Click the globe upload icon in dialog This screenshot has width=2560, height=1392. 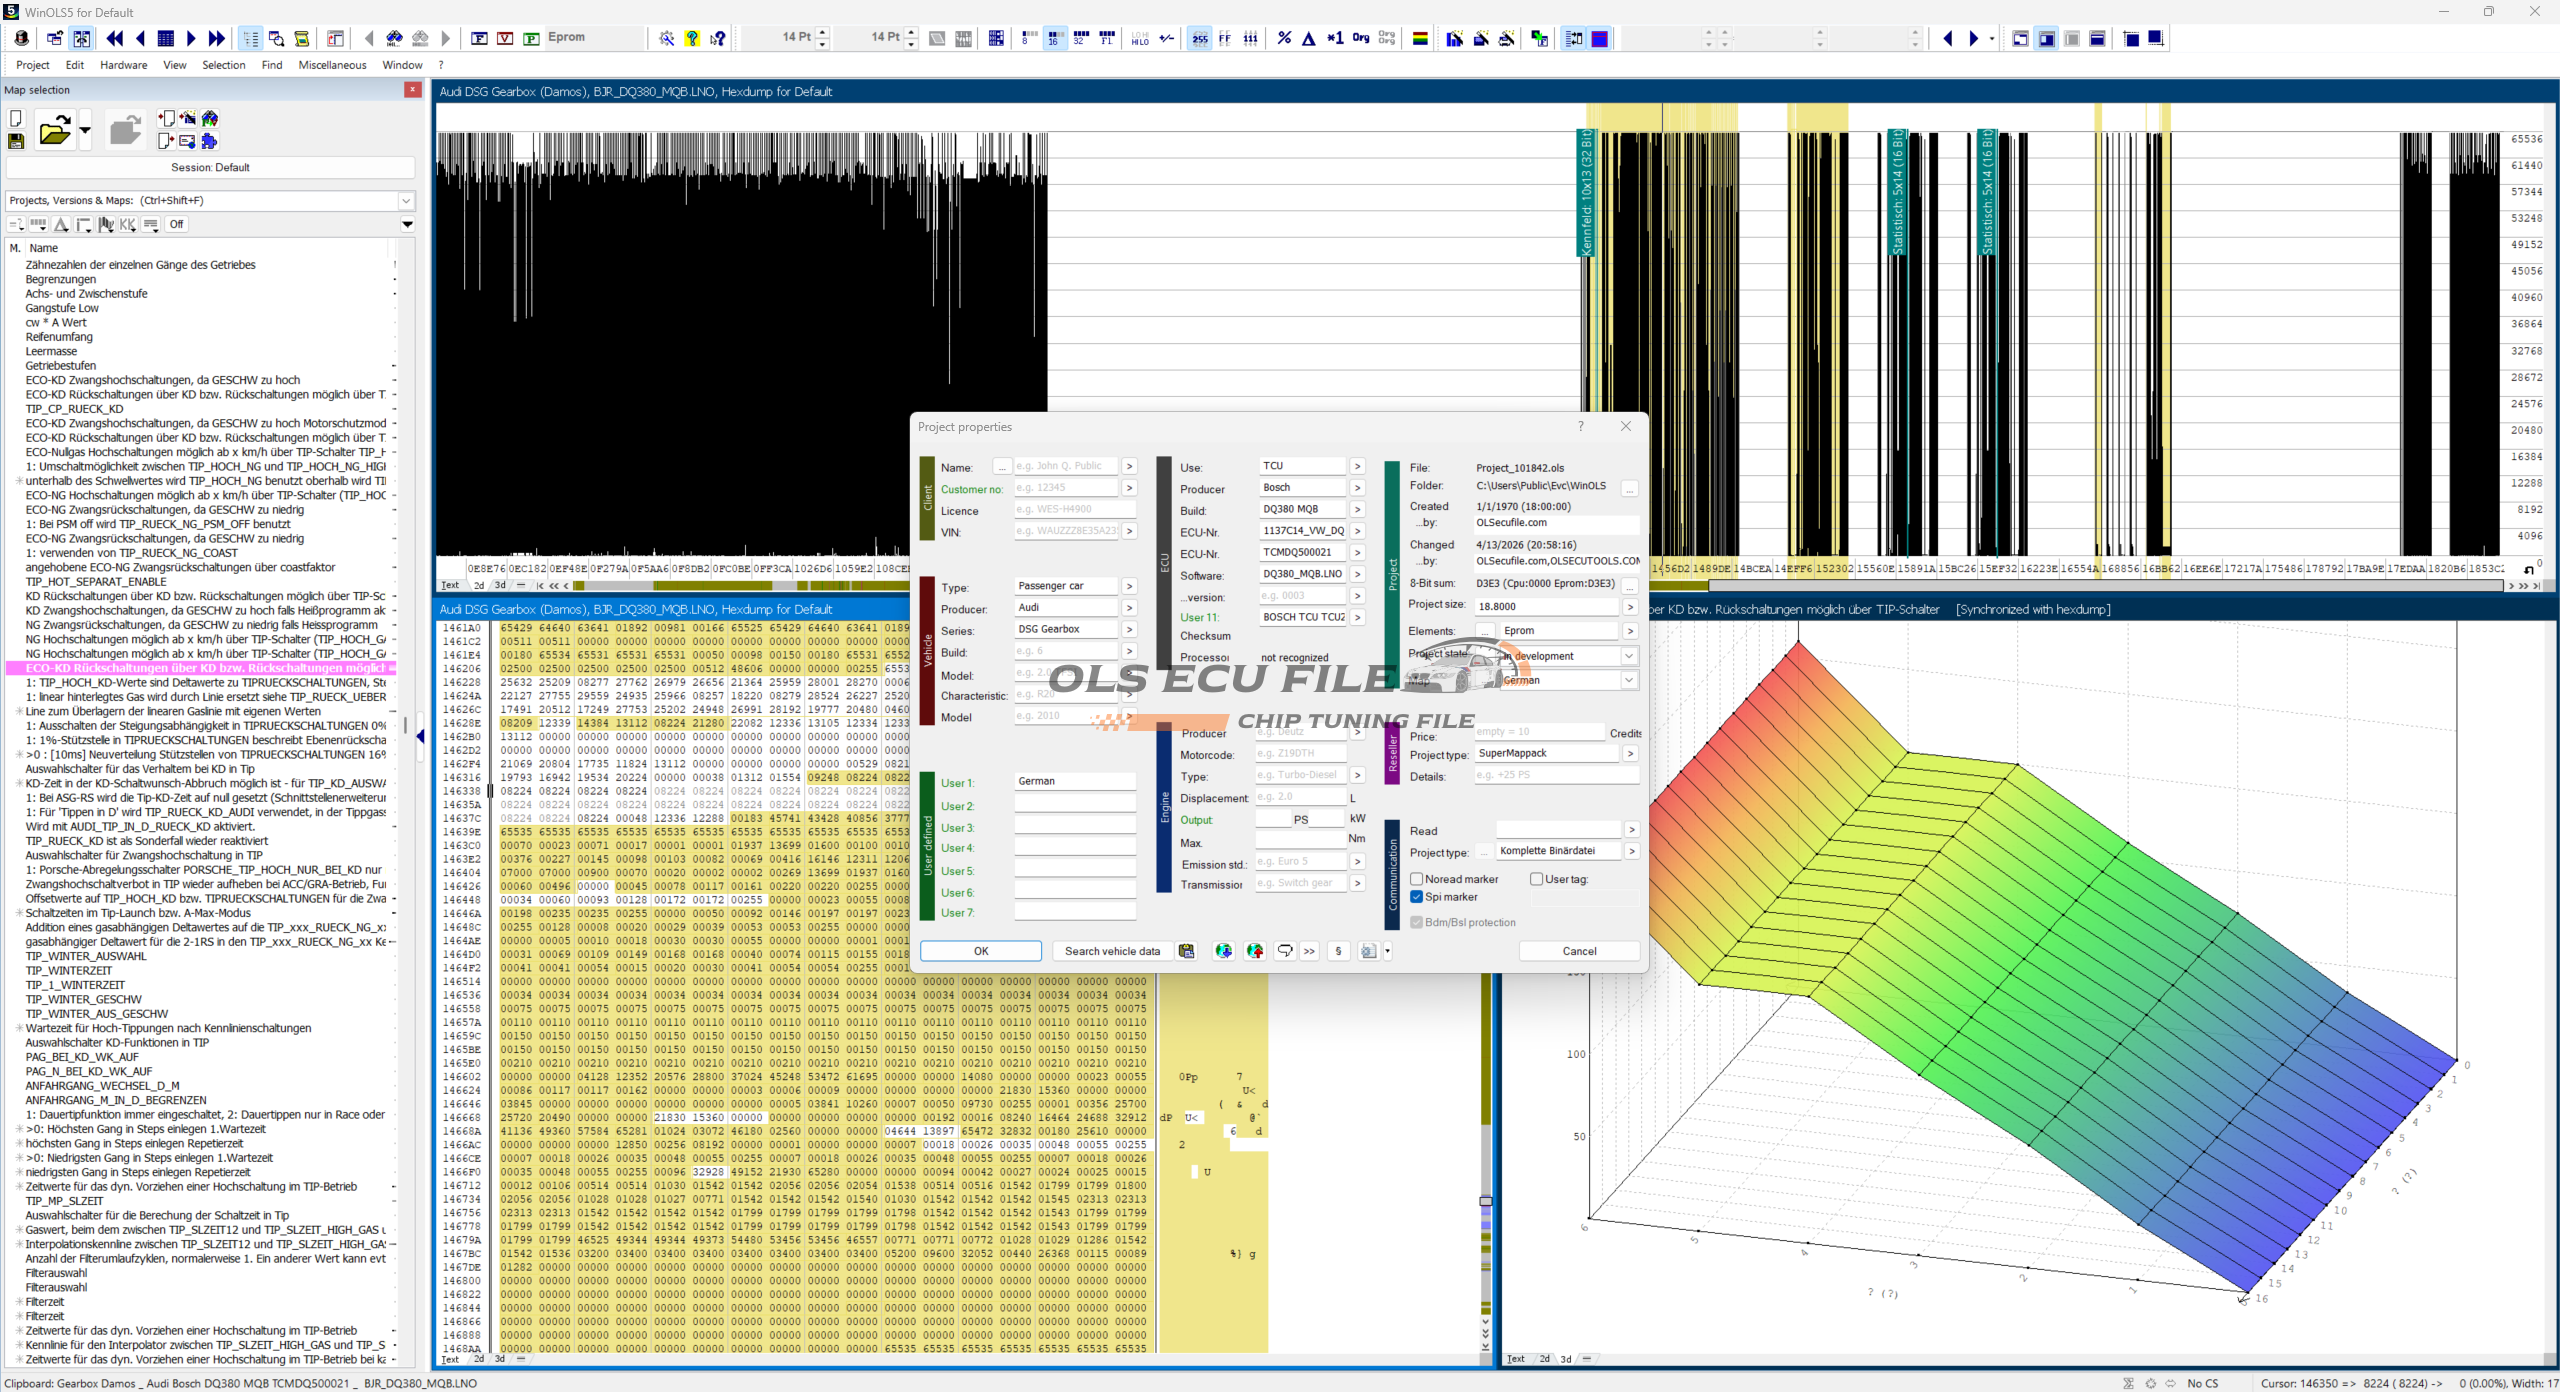point(1255,951)
